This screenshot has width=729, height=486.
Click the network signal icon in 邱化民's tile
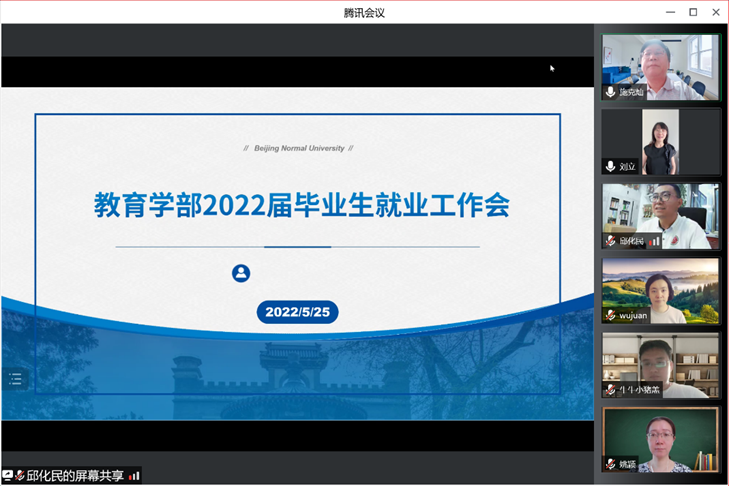point(656,241)
